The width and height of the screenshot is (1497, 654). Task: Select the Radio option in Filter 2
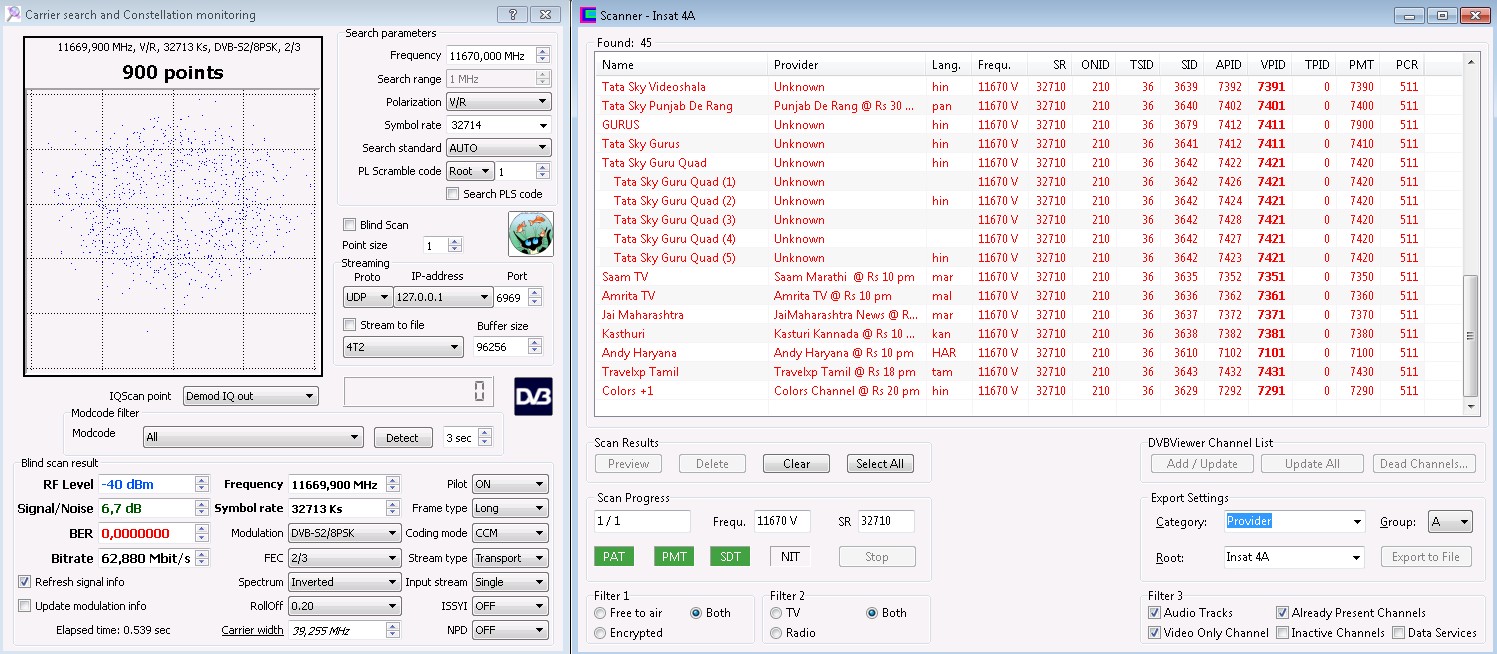click(776, 633)
